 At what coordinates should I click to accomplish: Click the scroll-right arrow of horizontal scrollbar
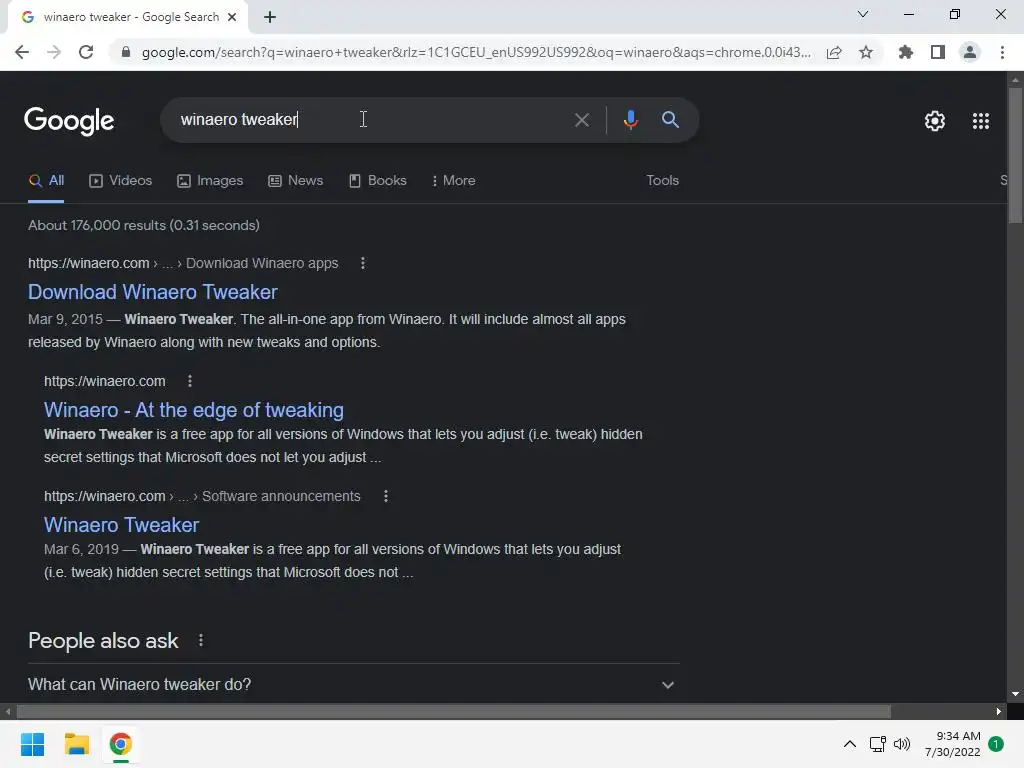[x=999, y=711]
